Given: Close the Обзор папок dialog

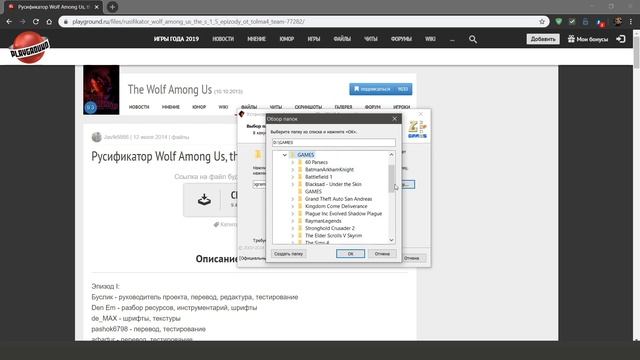Looking at the screenshot, I should coord(394,119).
